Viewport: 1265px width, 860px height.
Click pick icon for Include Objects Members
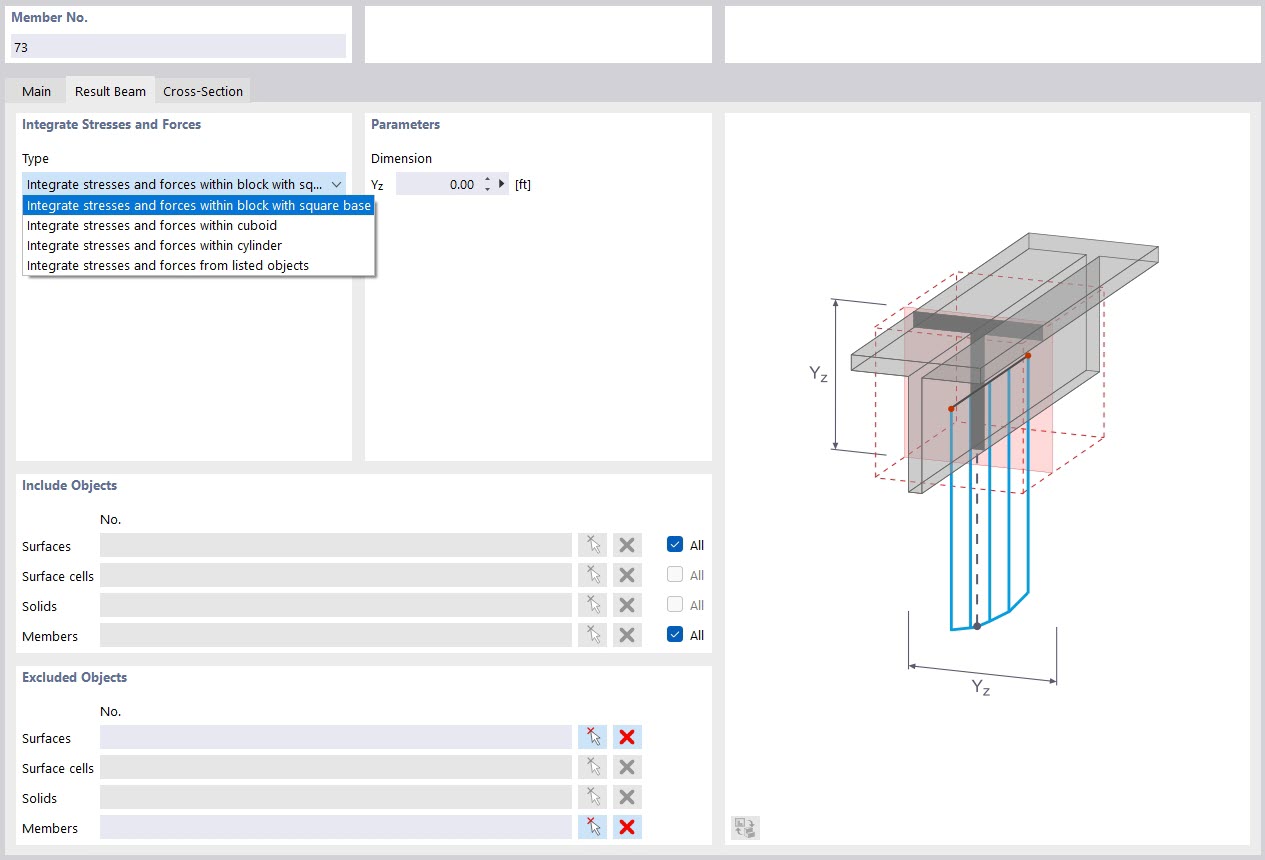(x=592, y=636)
